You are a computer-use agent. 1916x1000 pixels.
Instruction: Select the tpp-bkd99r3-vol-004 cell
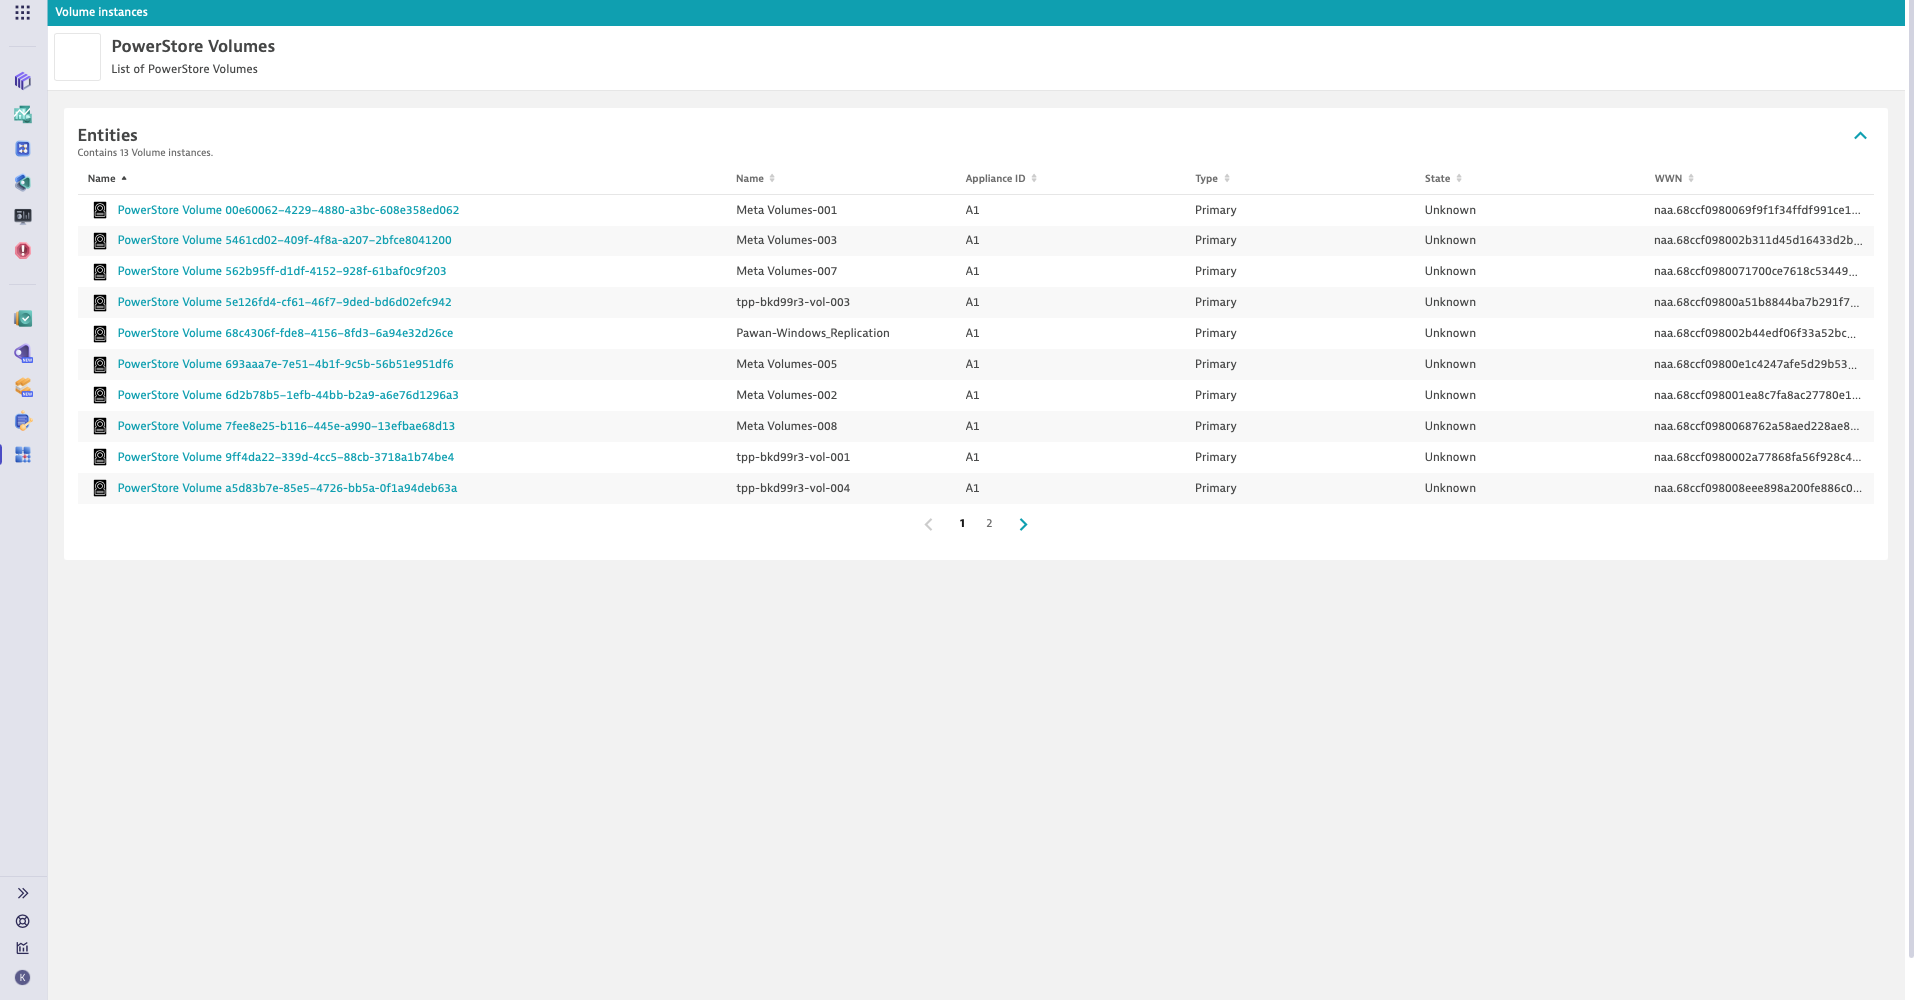tap(793, 488)
